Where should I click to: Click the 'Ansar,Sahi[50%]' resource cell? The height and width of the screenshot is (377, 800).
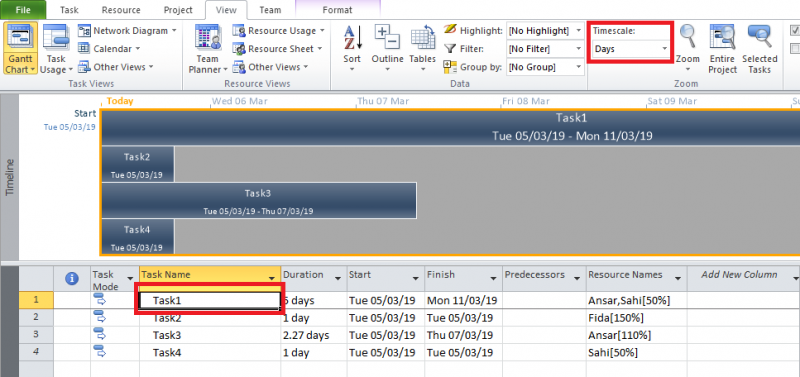(636, 300)
